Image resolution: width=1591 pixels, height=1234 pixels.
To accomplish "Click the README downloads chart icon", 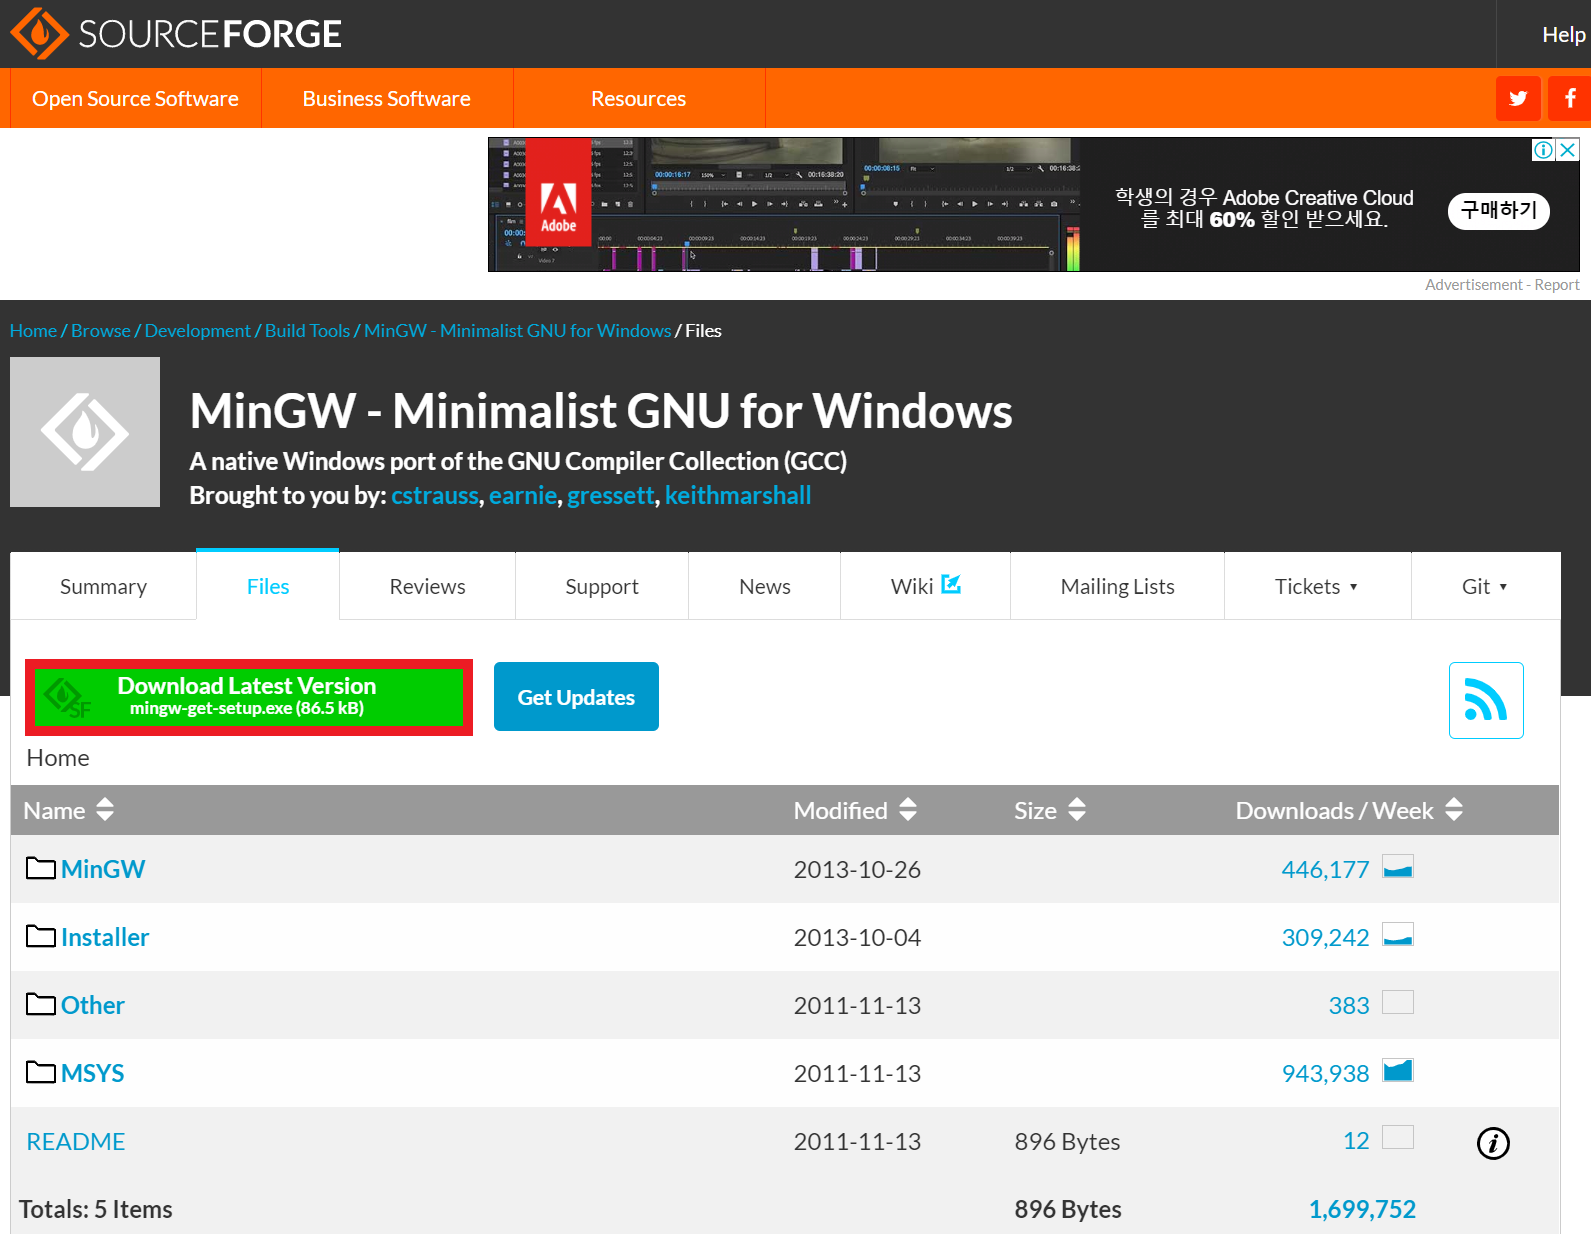I will click(1398, 1137).
